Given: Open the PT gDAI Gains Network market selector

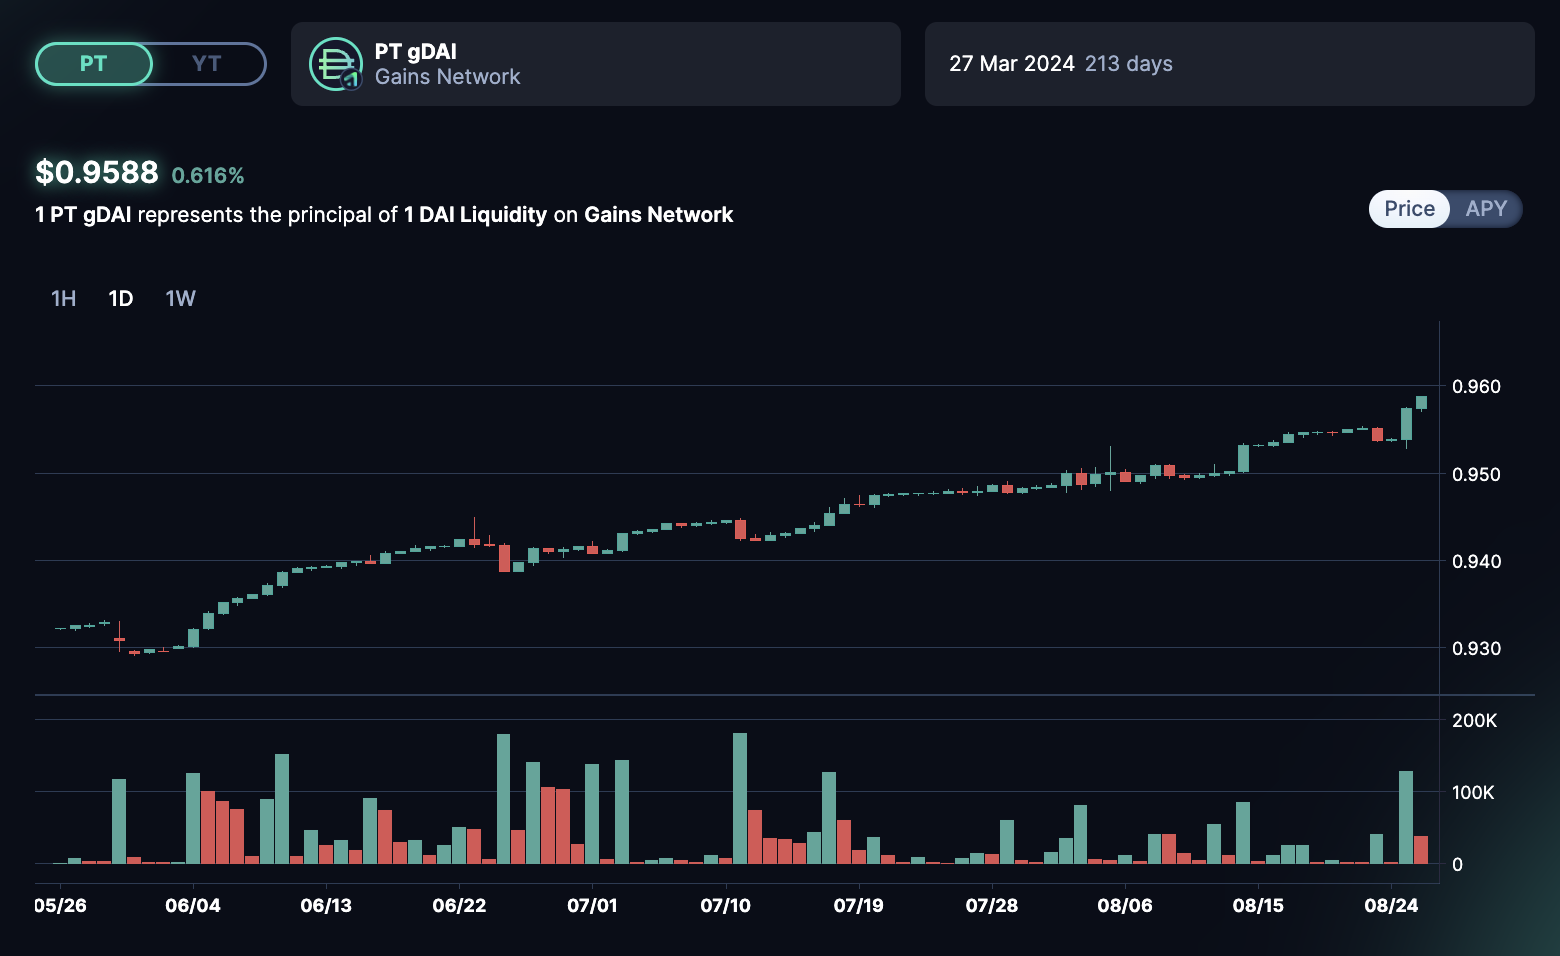Looking at the screenshot, I should (595, 64).
